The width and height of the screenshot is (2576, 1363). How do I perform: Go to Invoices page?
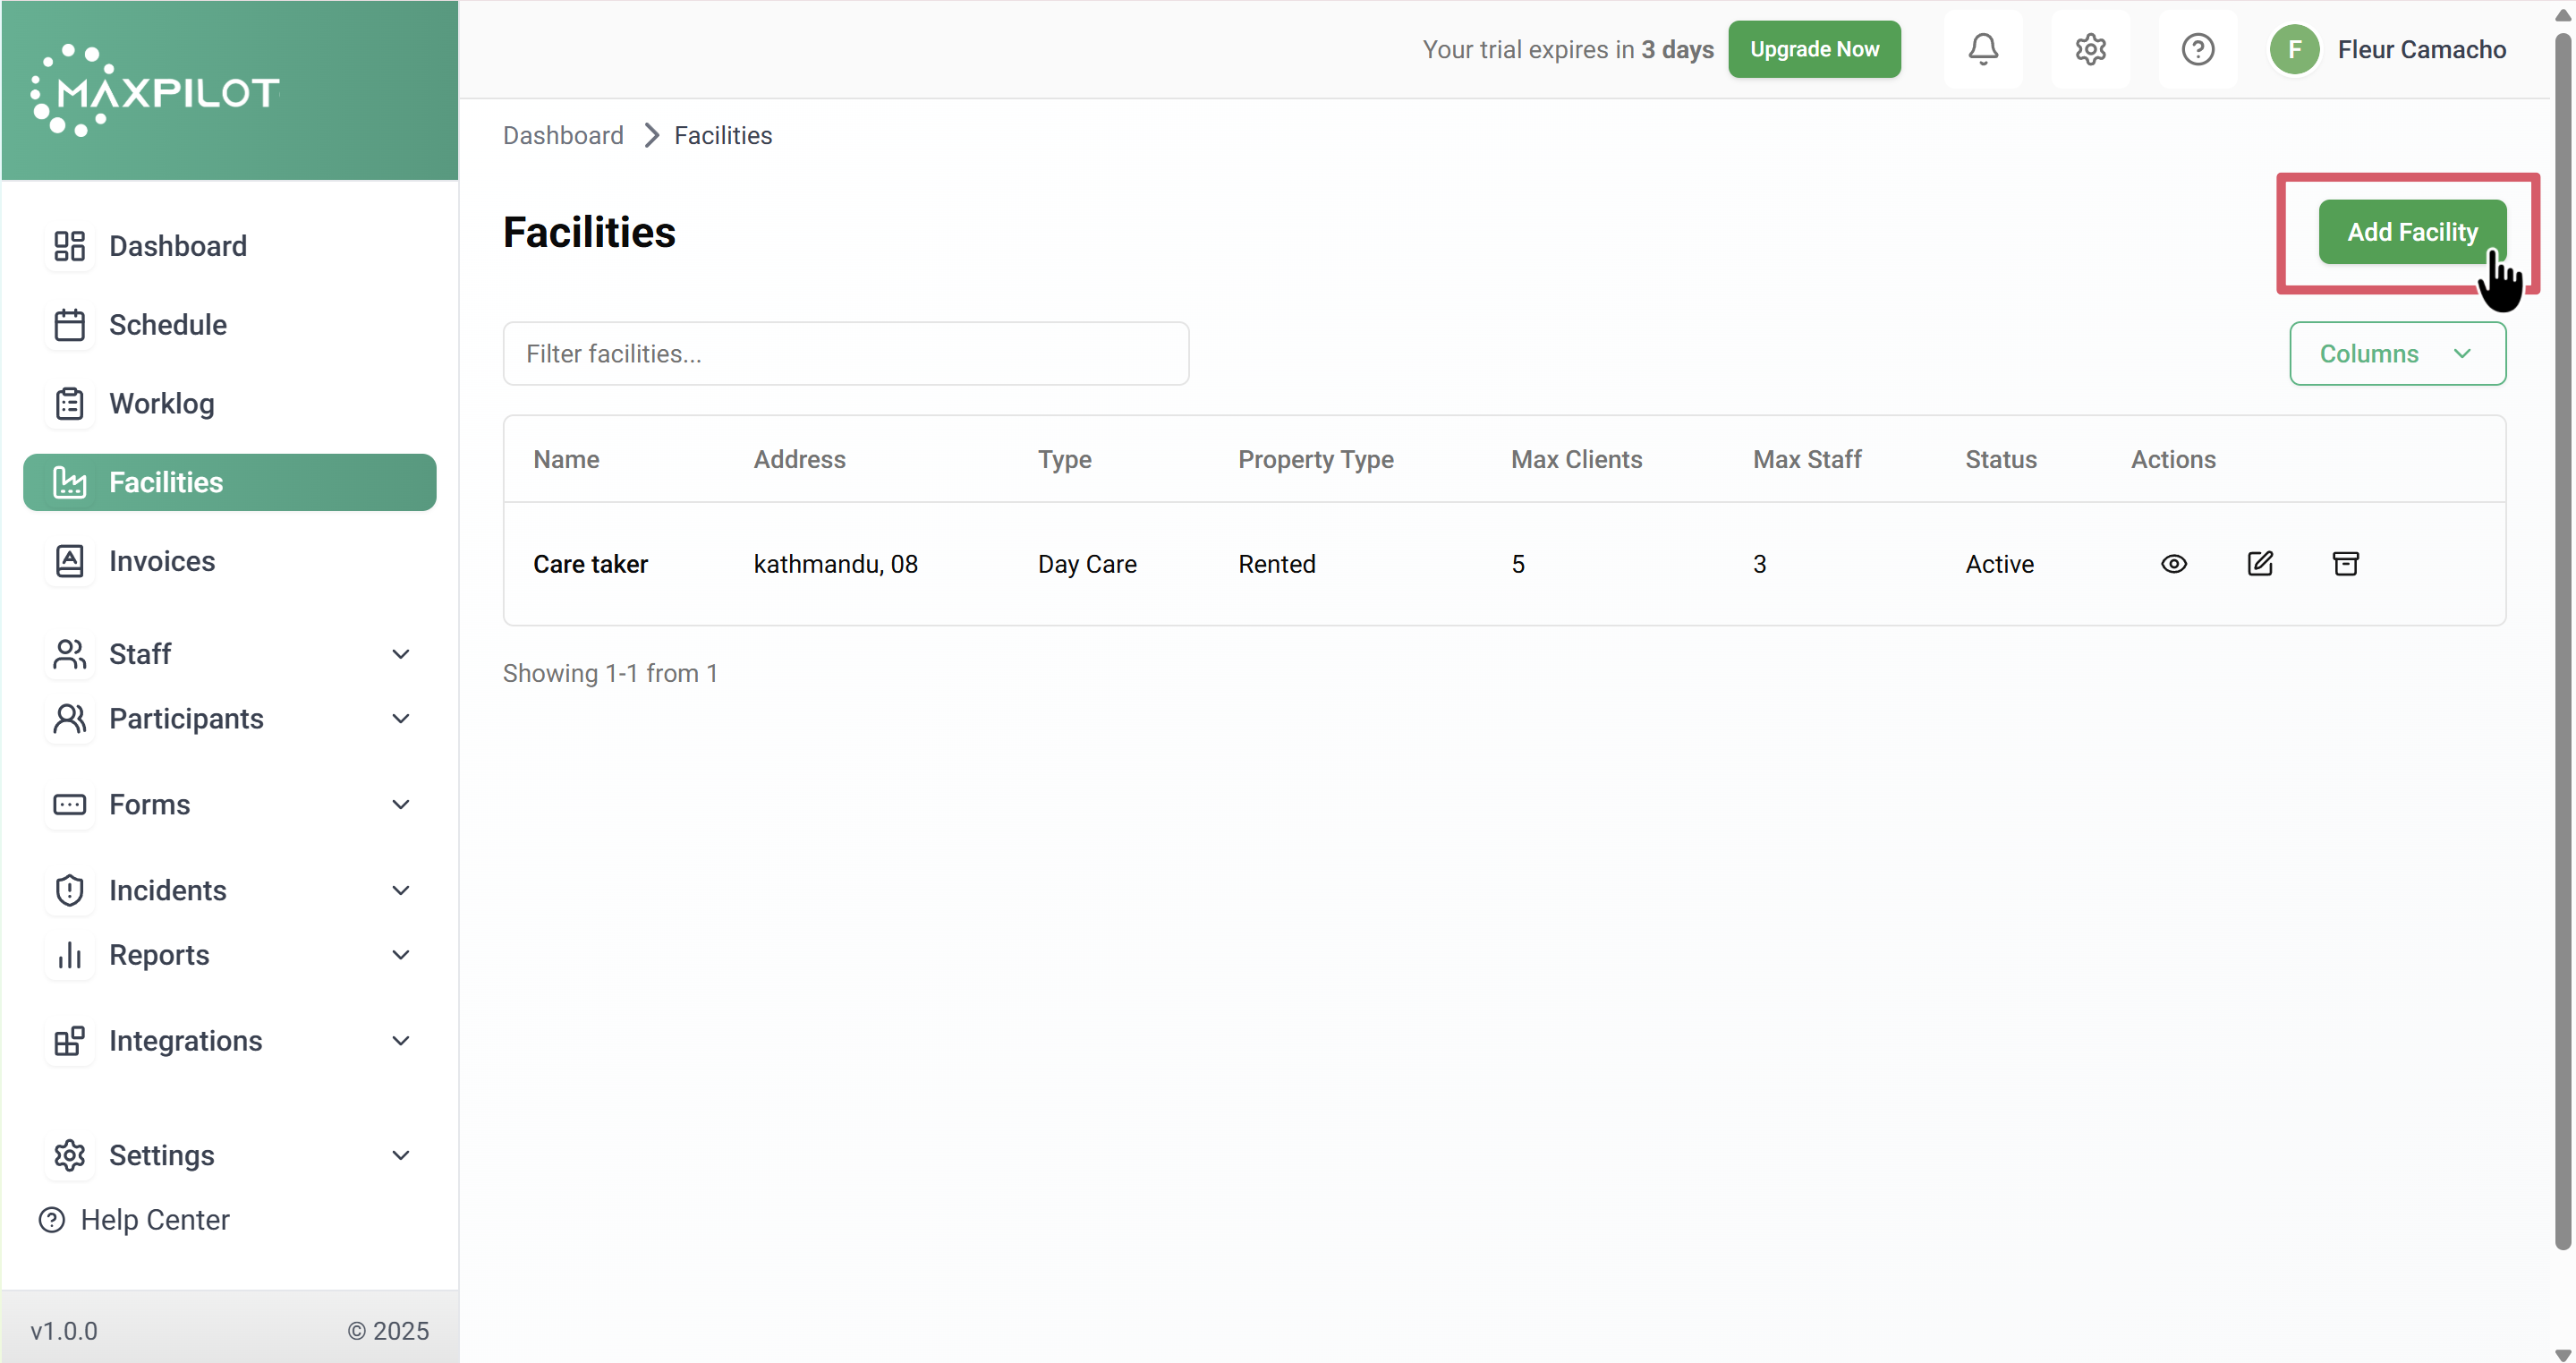pos(161,561)
